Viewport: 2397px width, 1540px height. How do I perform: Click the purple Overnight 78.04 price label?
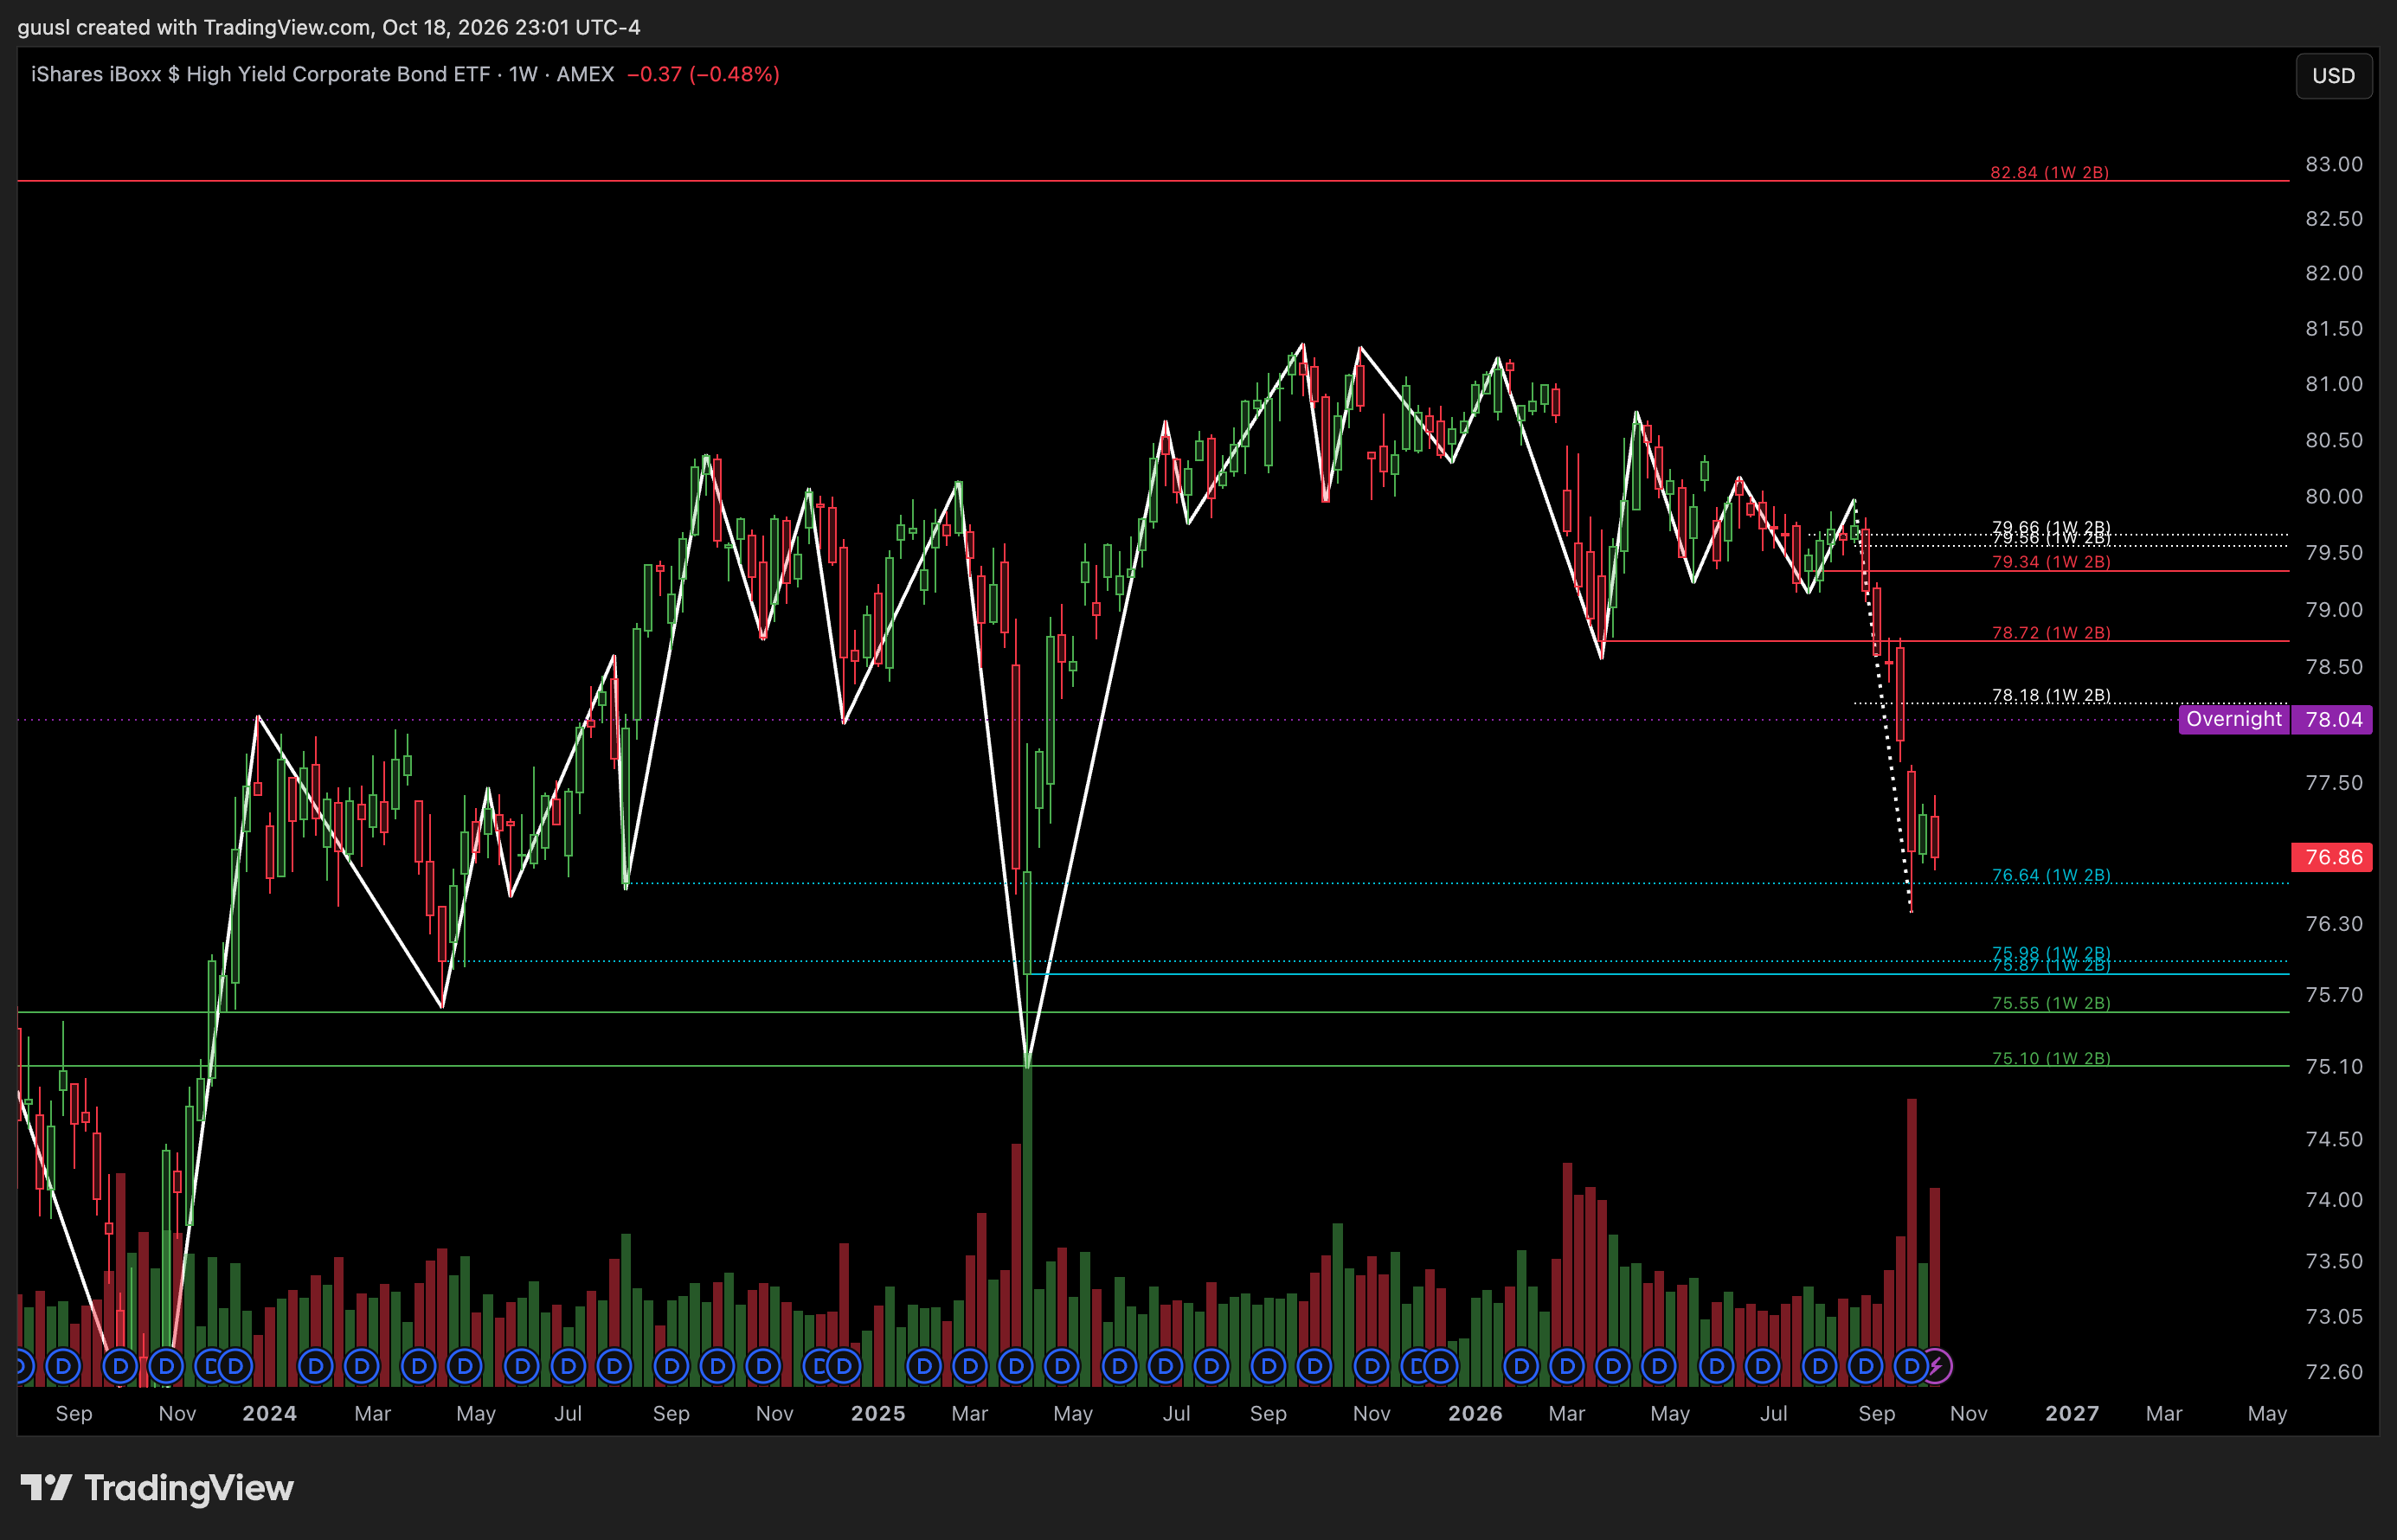point(2275,719)
